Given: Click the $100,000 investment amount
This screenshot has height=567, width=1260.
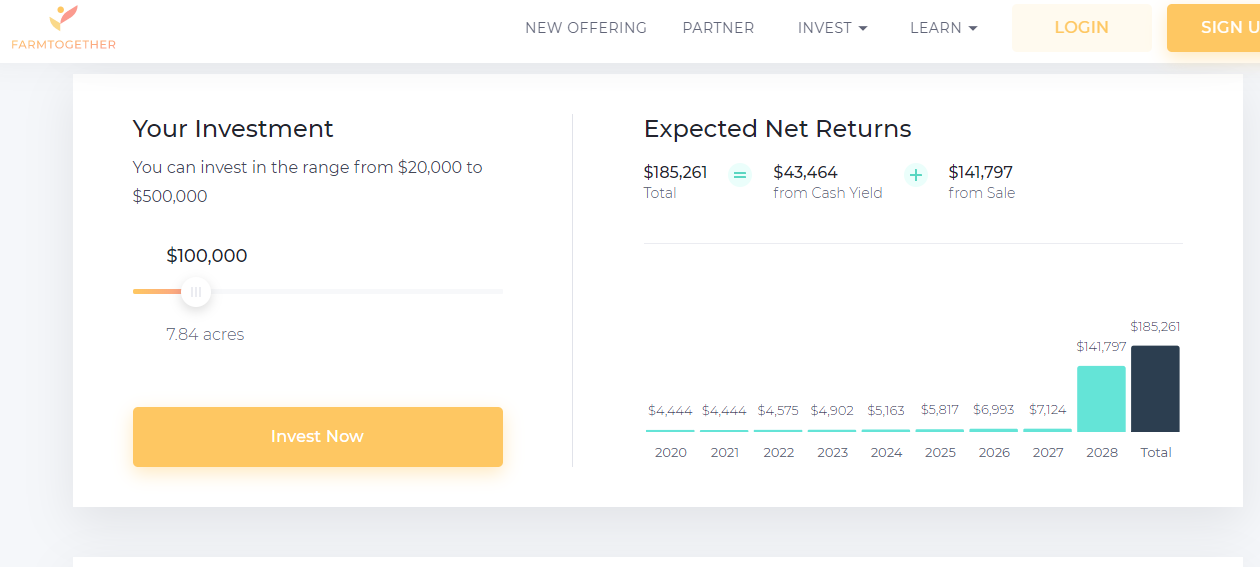Looking at the screenshot, I should pyautogui.click(x=207, y=256).
